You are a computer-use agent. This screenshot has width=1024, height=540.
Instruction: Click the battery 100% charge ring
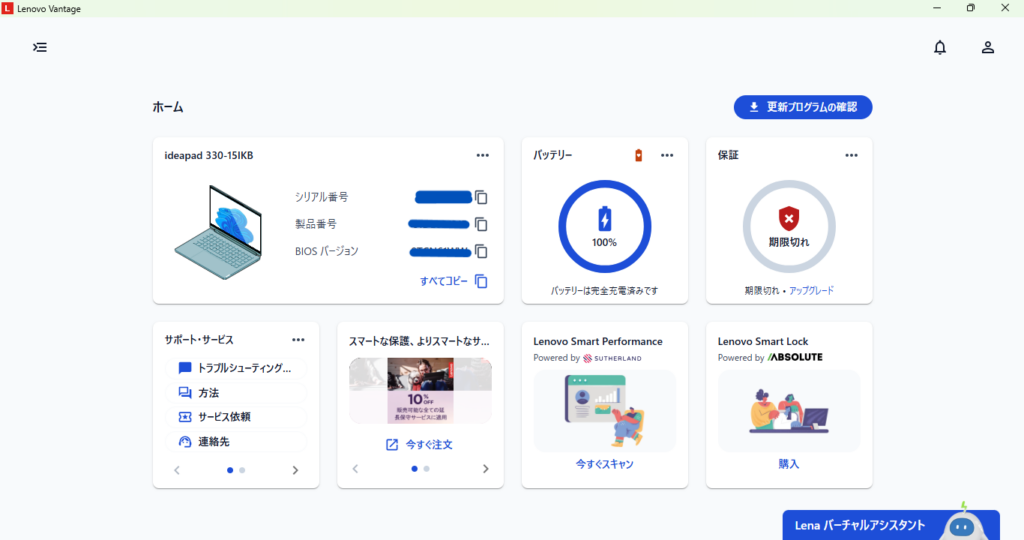coord(605,227)
